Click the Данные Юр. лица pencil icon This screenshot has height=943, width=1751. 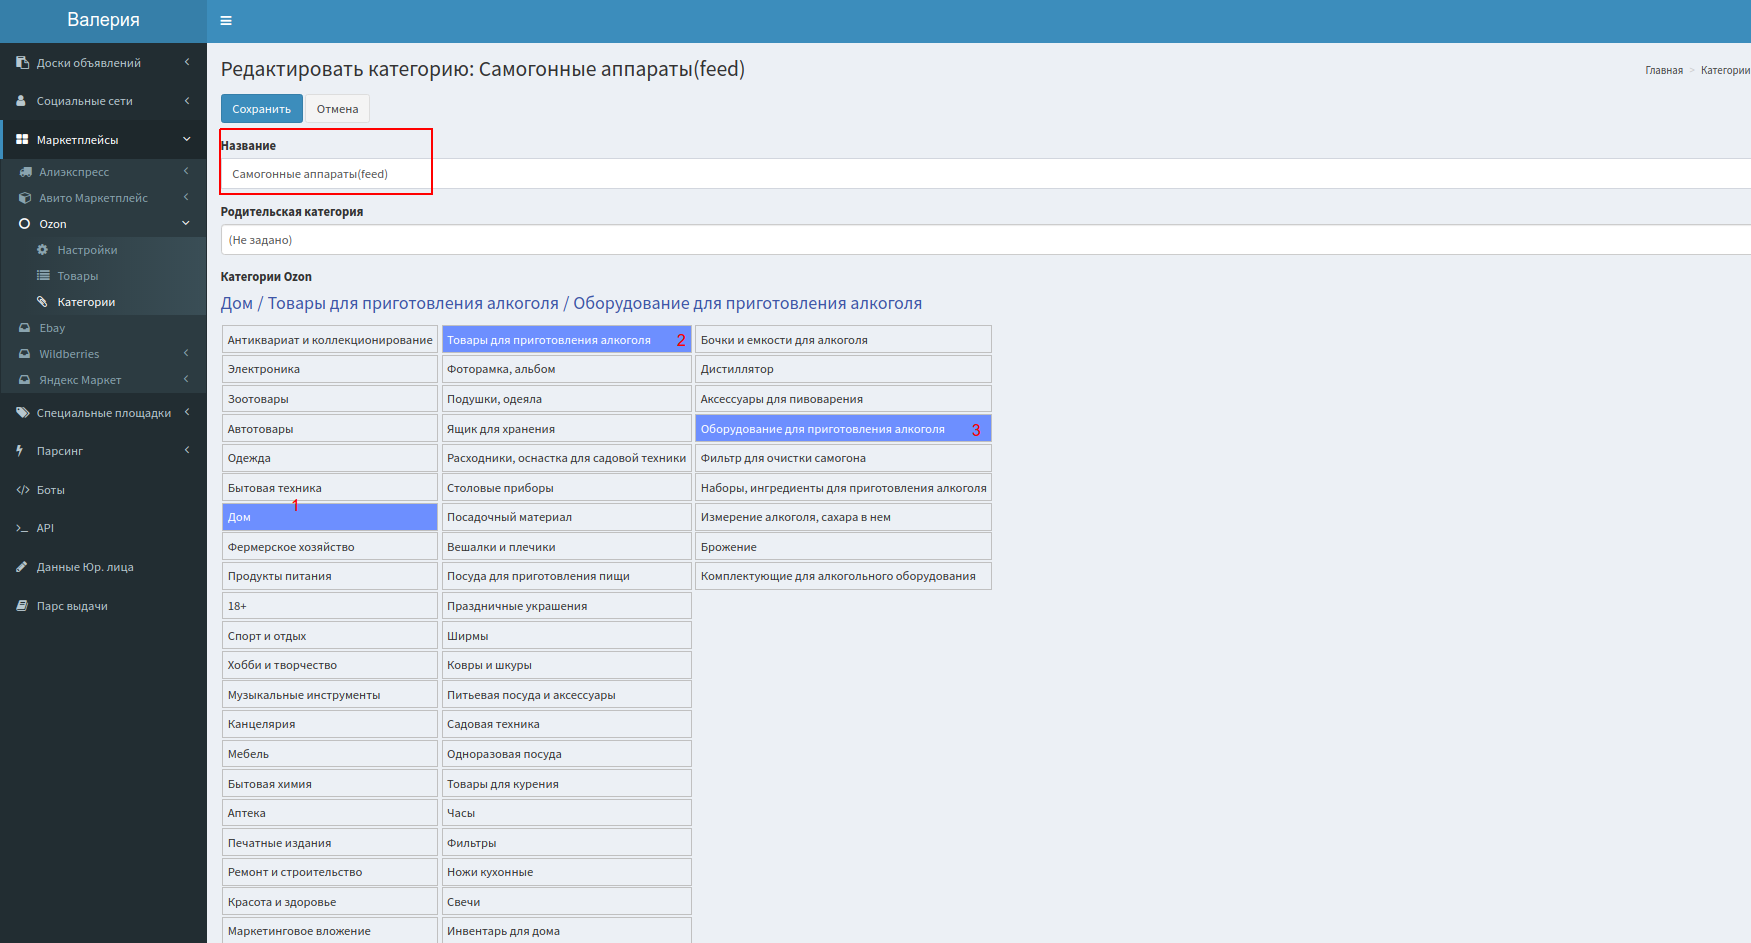pyautogui.click(x=21, y=567)
